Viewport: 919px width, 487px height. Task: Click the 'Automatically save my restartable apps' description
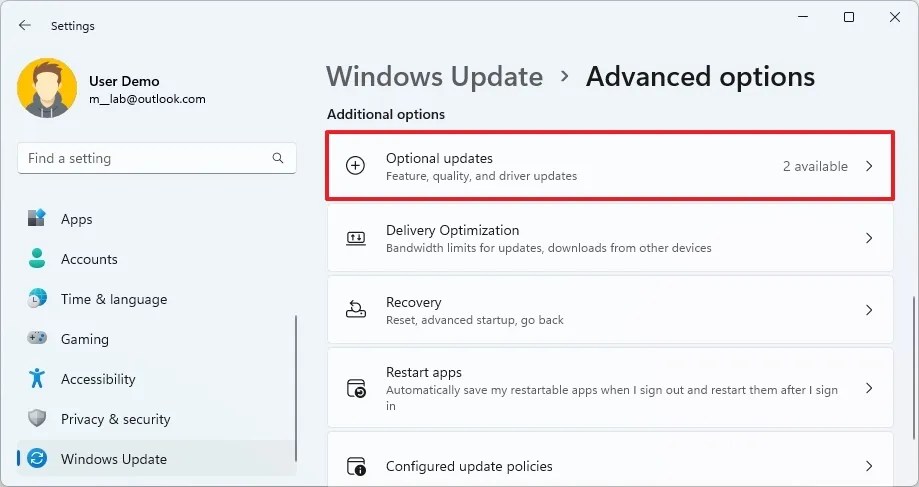612,398
